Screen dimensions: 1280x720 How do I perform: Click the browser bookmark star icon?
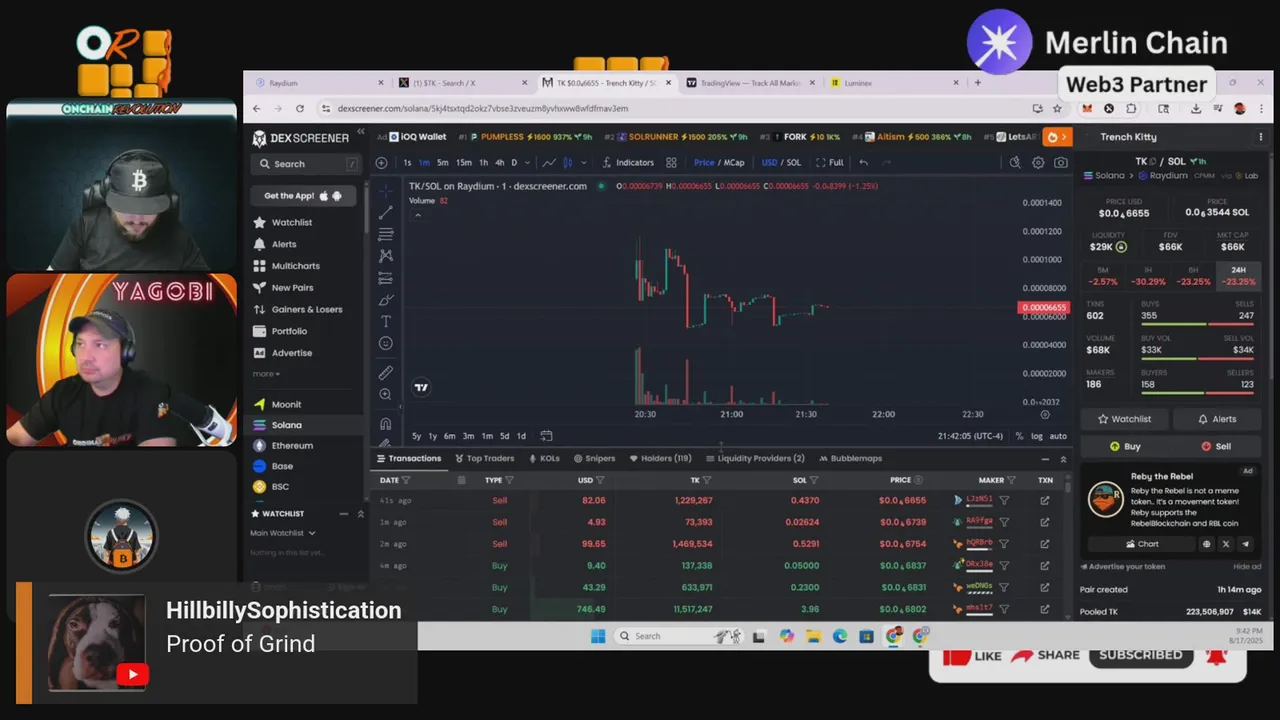coord(1057,108)
